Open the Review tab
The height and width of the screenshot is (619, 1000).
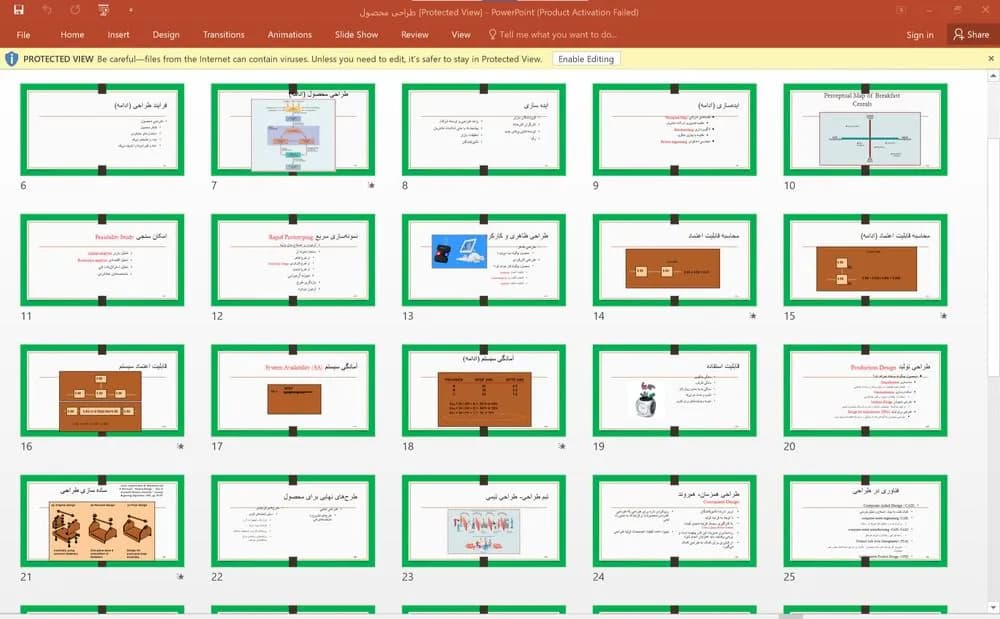(415, 34)
